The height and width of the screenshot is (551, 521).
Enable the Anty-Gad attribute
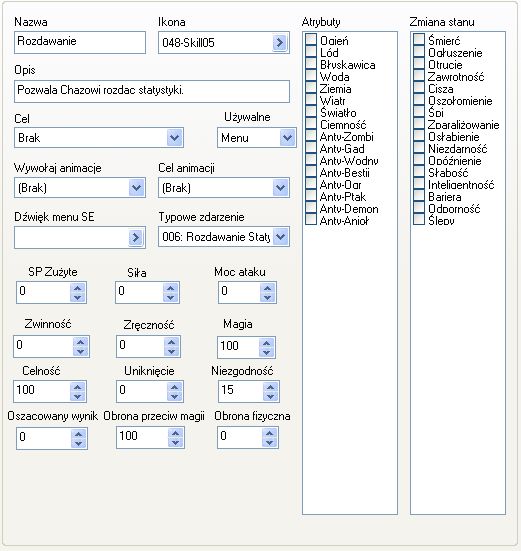click(311, 147)
